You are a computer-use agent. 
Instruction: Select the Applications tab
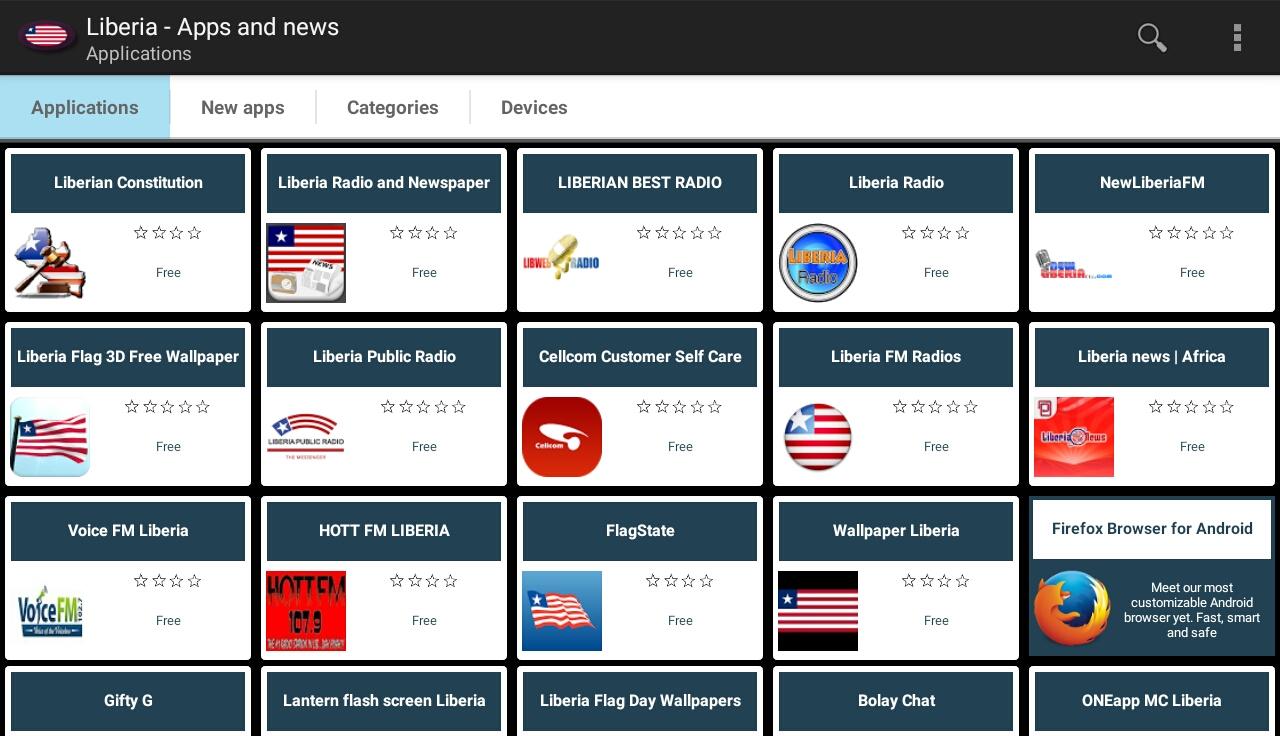click(85, 108)
